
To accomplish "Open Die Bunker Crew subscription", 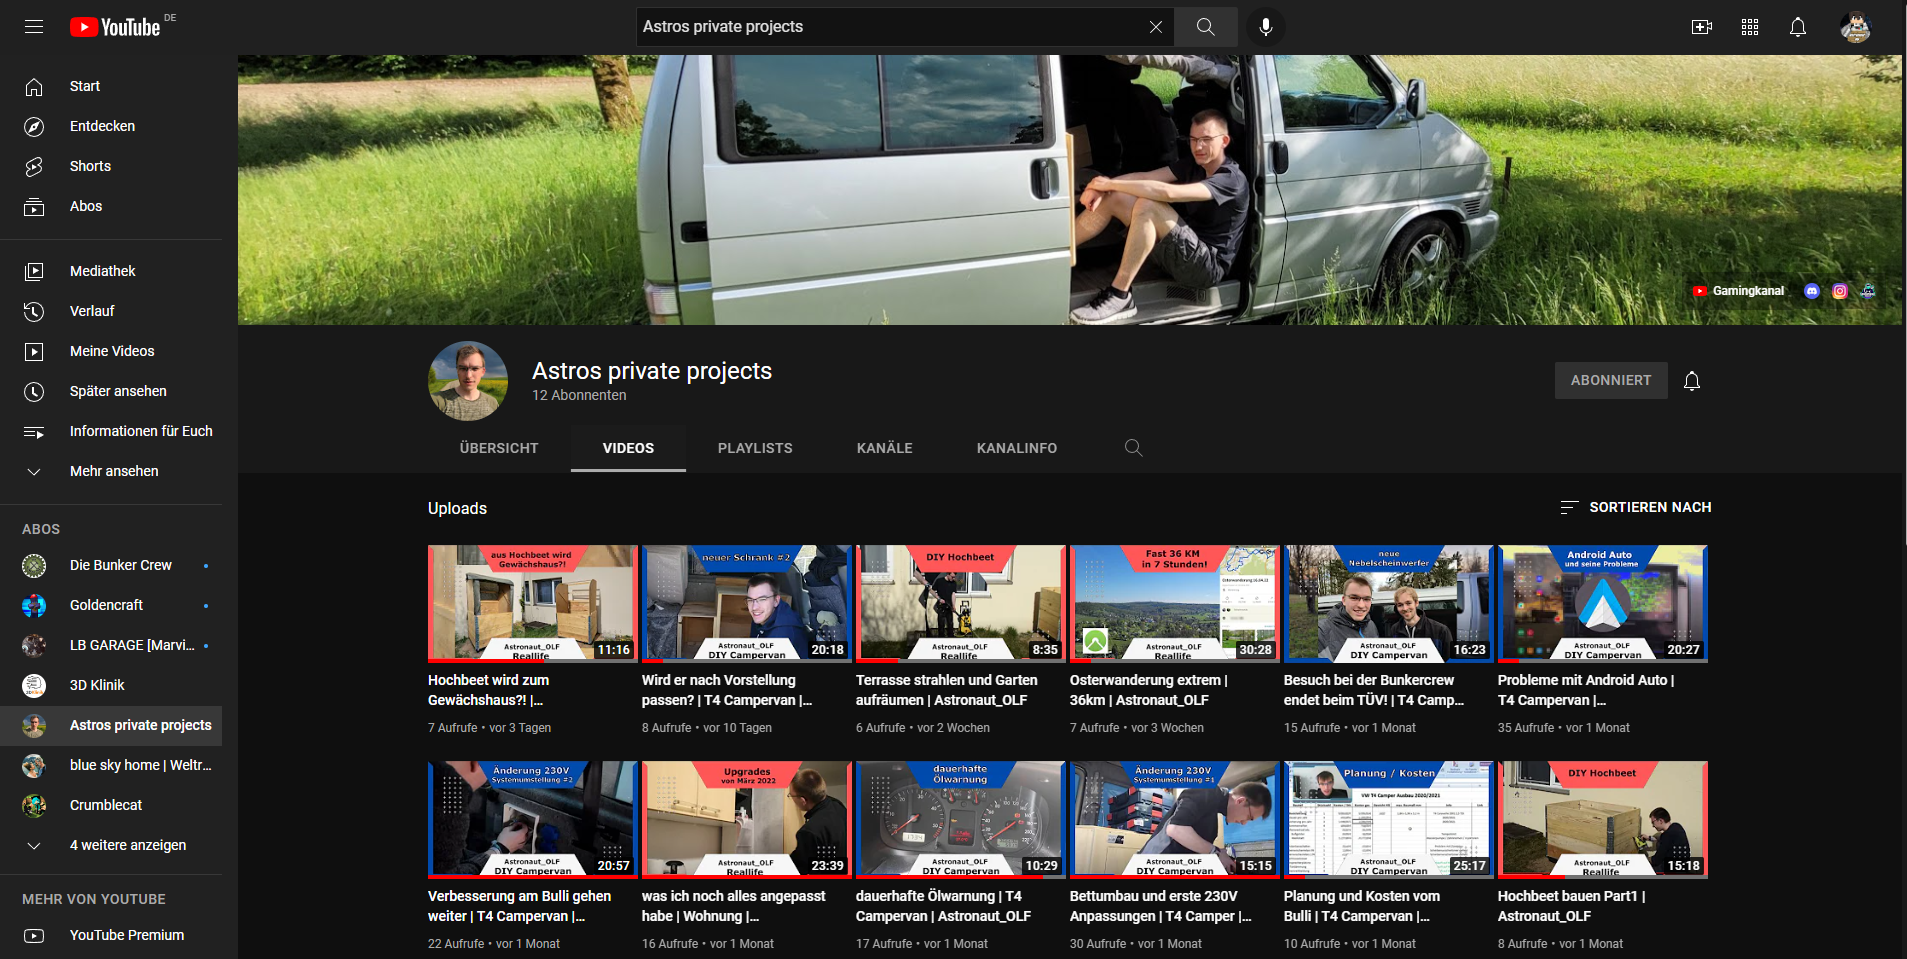I will click(x=120, y=565).
